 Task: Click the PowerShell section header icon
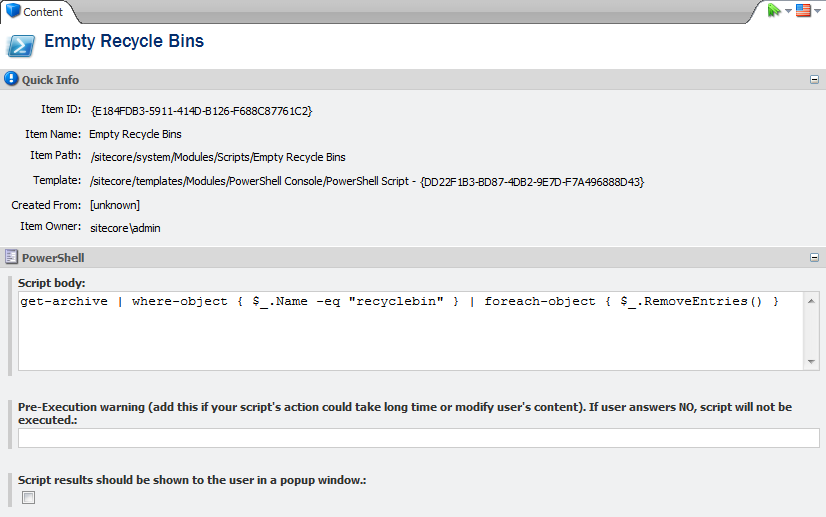(11, 257)
